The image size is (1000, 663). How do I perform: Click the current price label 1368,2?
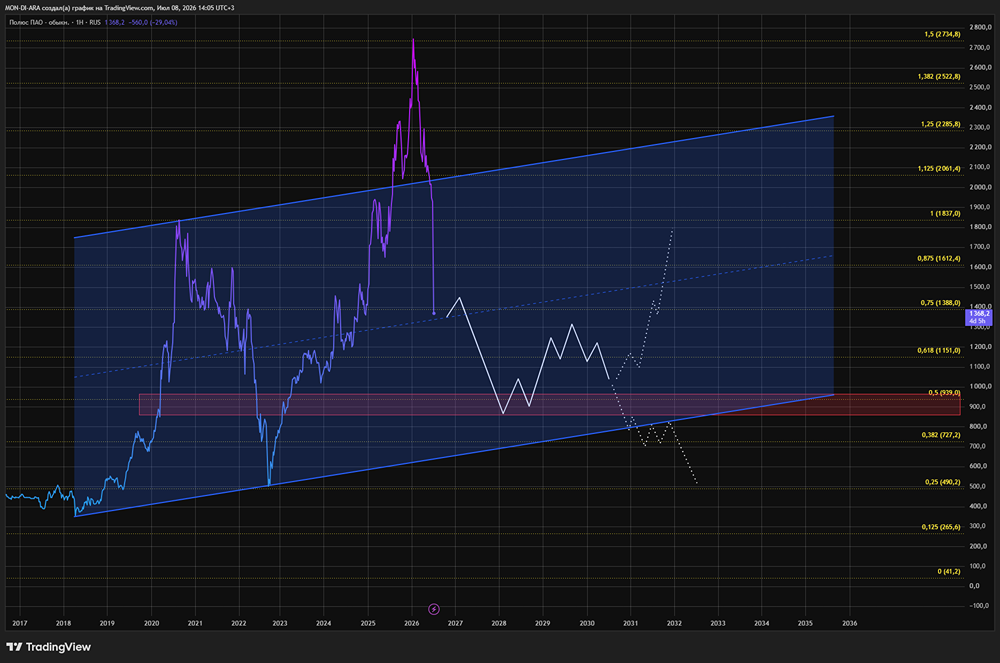click(x=978, y=317)
